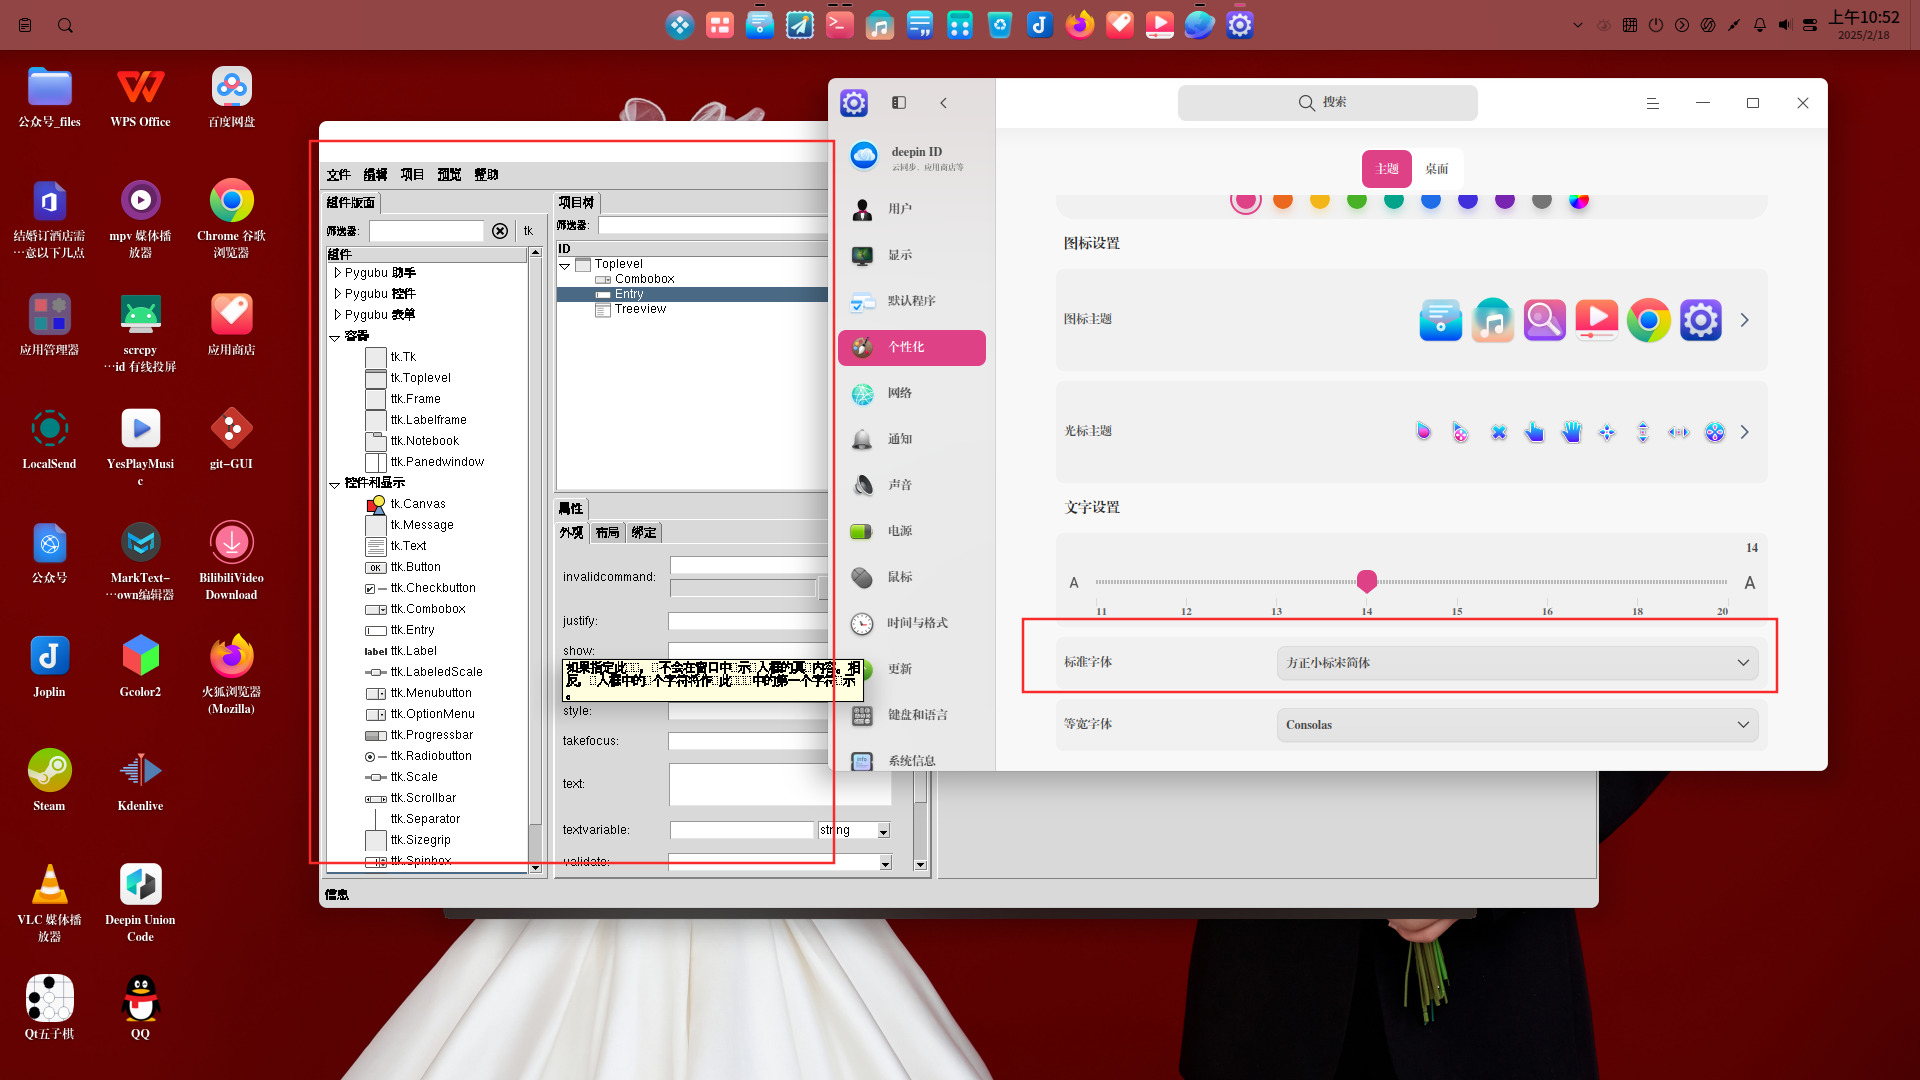The width and height of the screenshot is (1920, 1080).
Task: Pick ttk.Progressbar from the widget palette
Action: 432,735
